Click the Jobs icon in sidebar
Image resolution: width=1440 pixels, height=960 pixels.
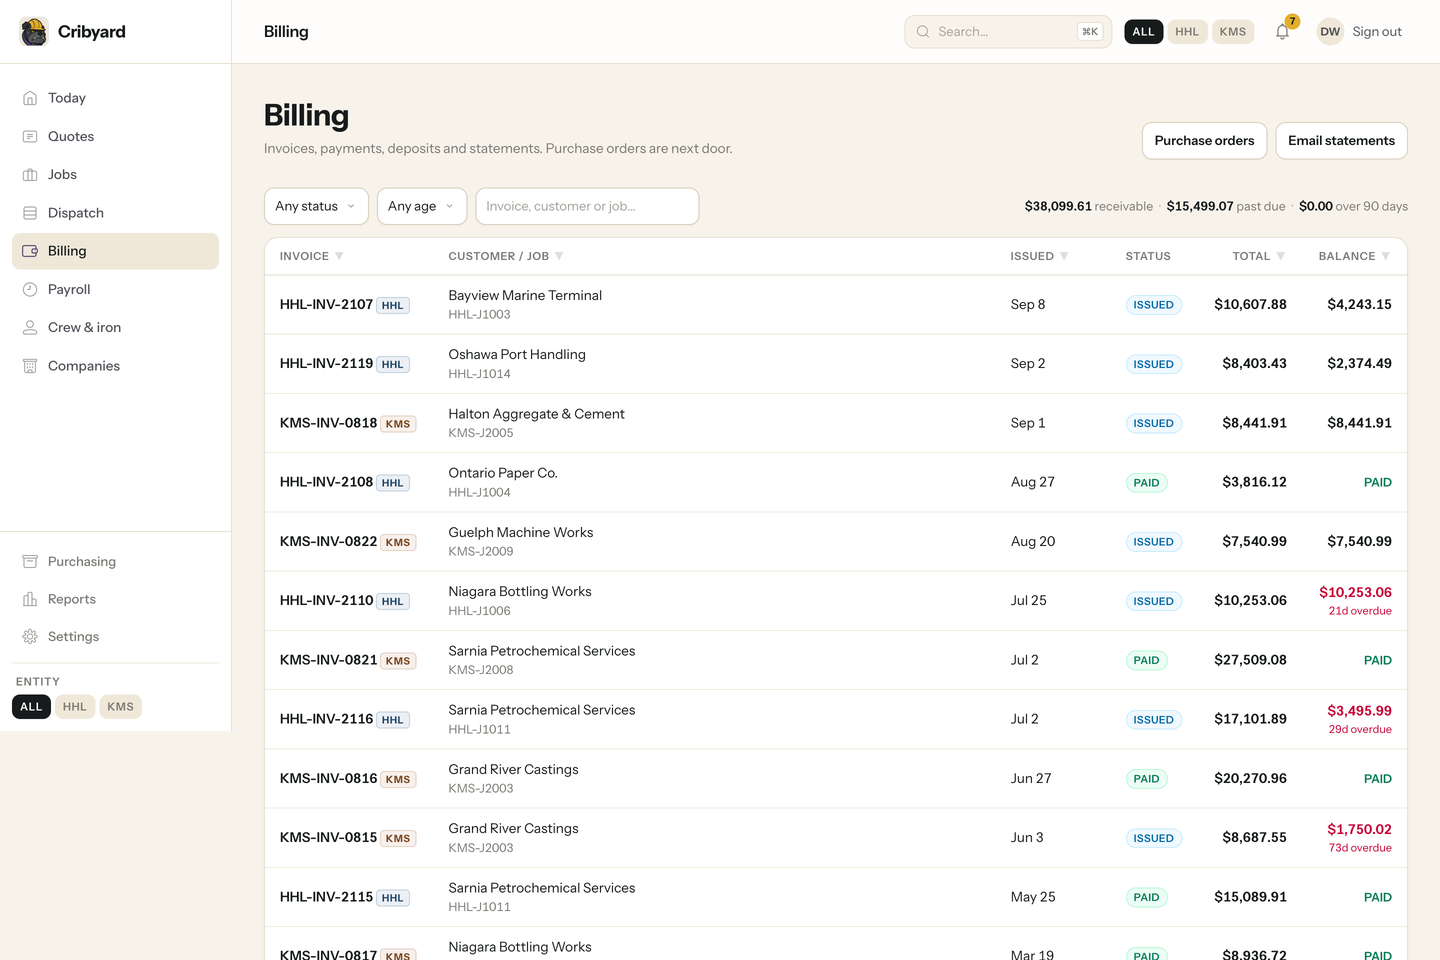pos(30,175)
